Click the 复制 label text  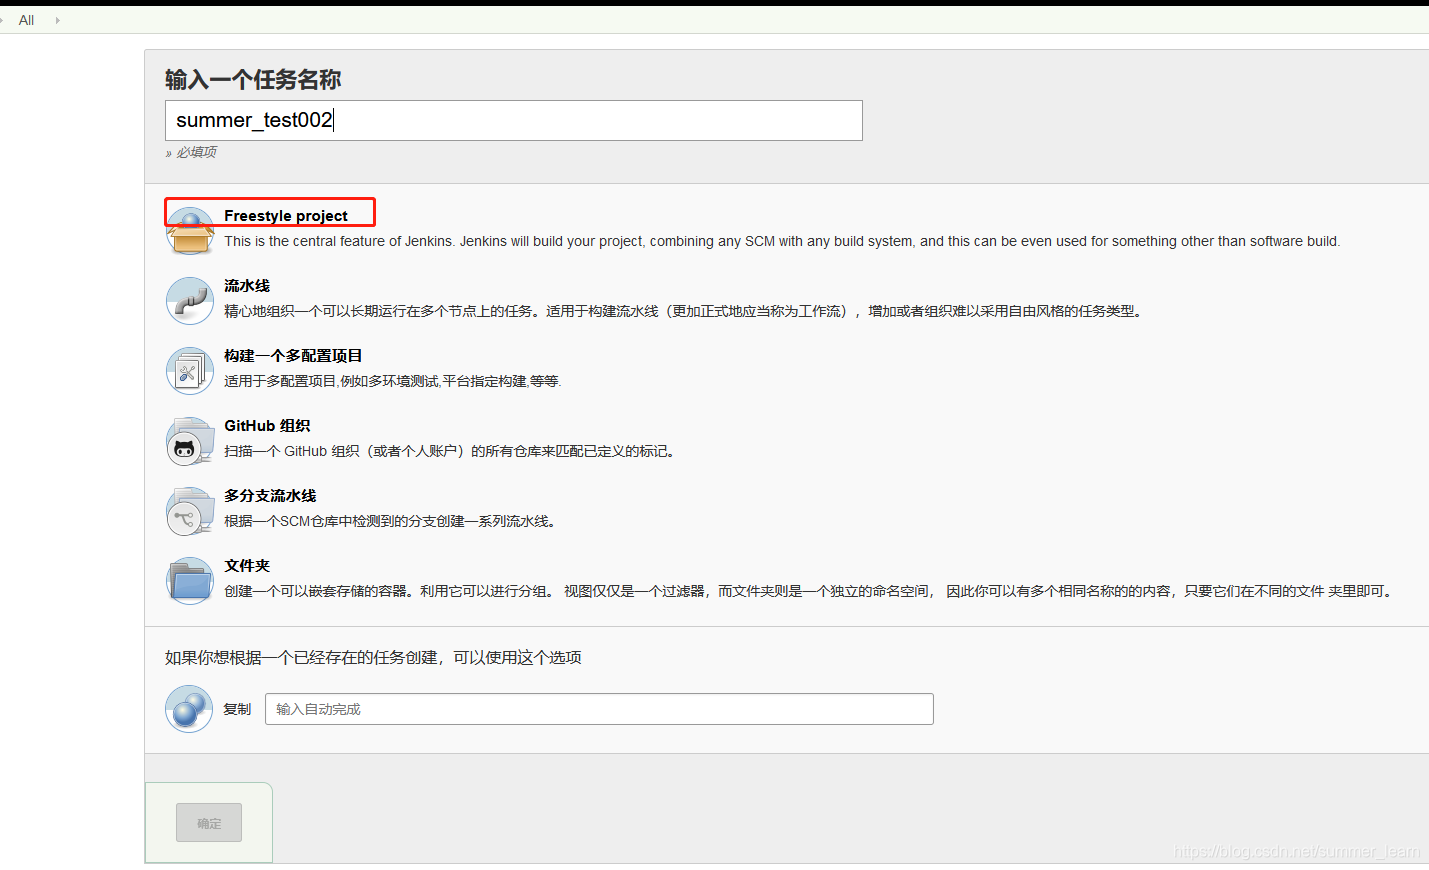click(237, 709)
